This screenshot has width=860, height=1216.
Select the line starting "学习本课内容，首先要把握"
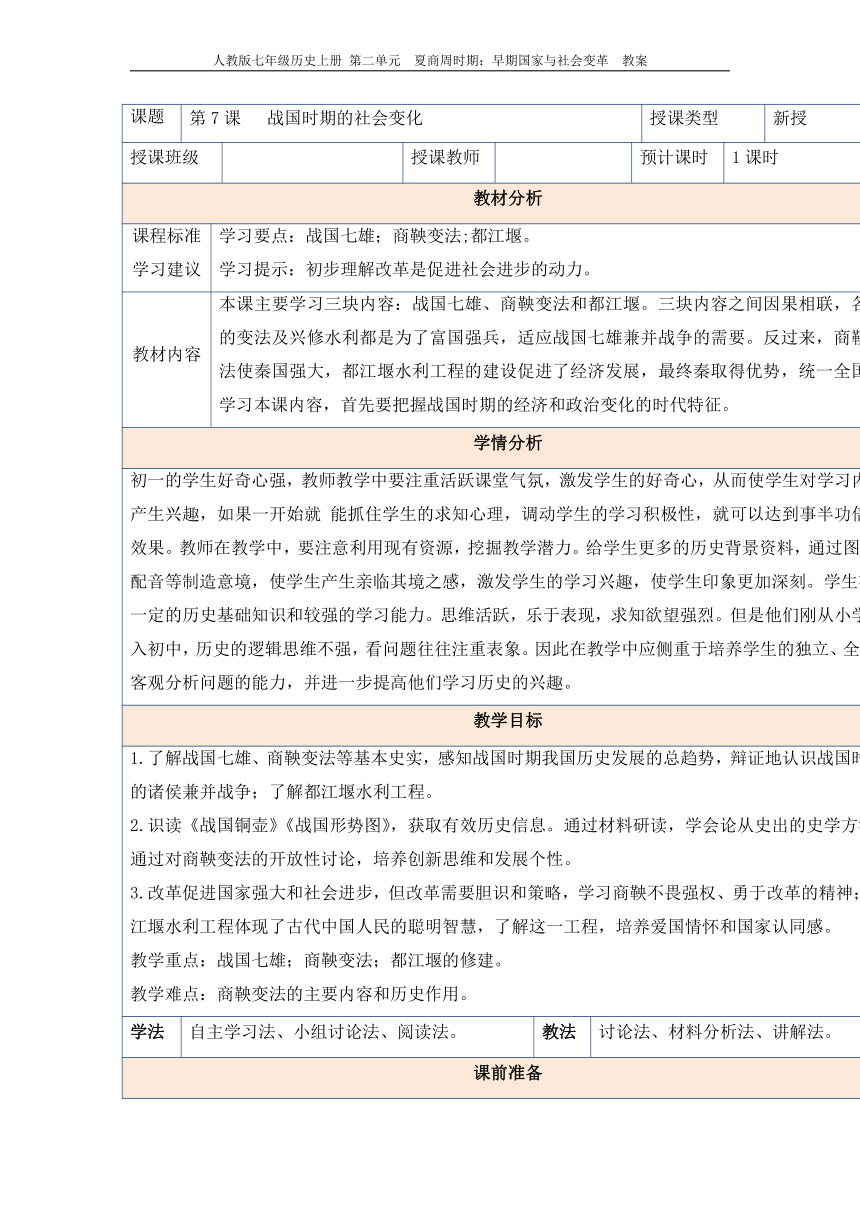(476, 405)
